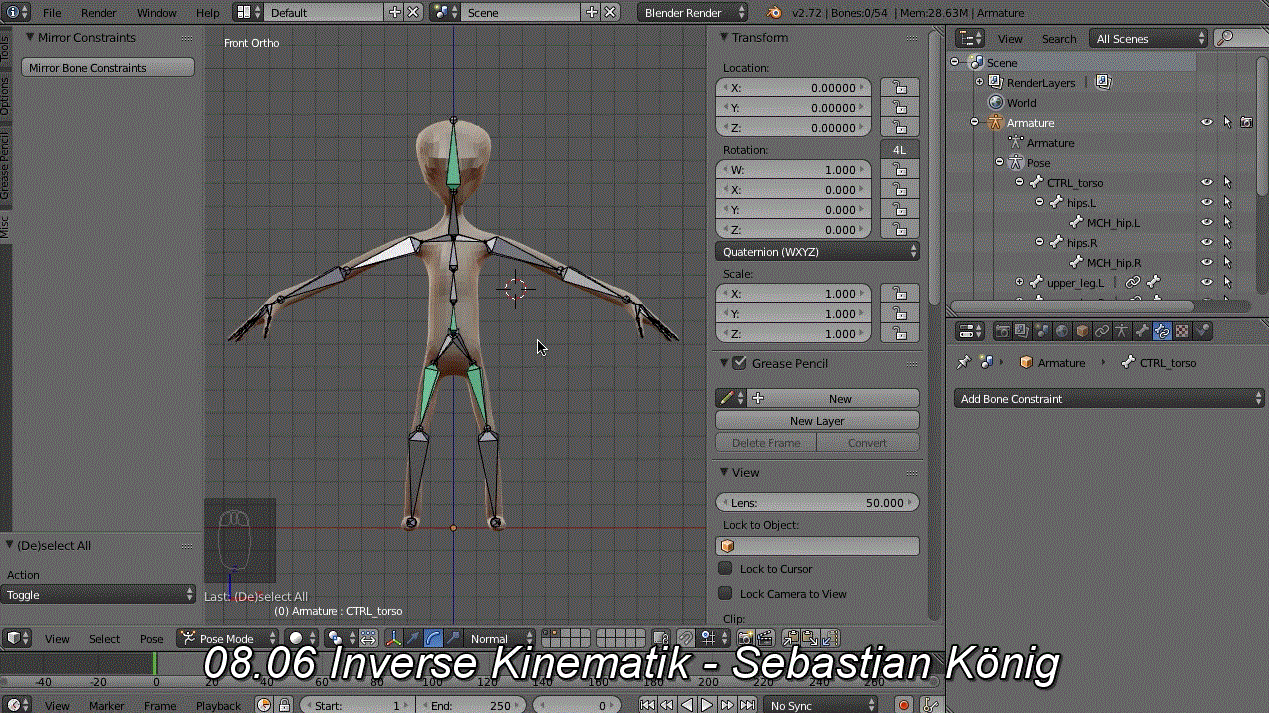Collapse the Transform panel
Viewport: 1269px width, 713px height.
[x=723, y=38]
